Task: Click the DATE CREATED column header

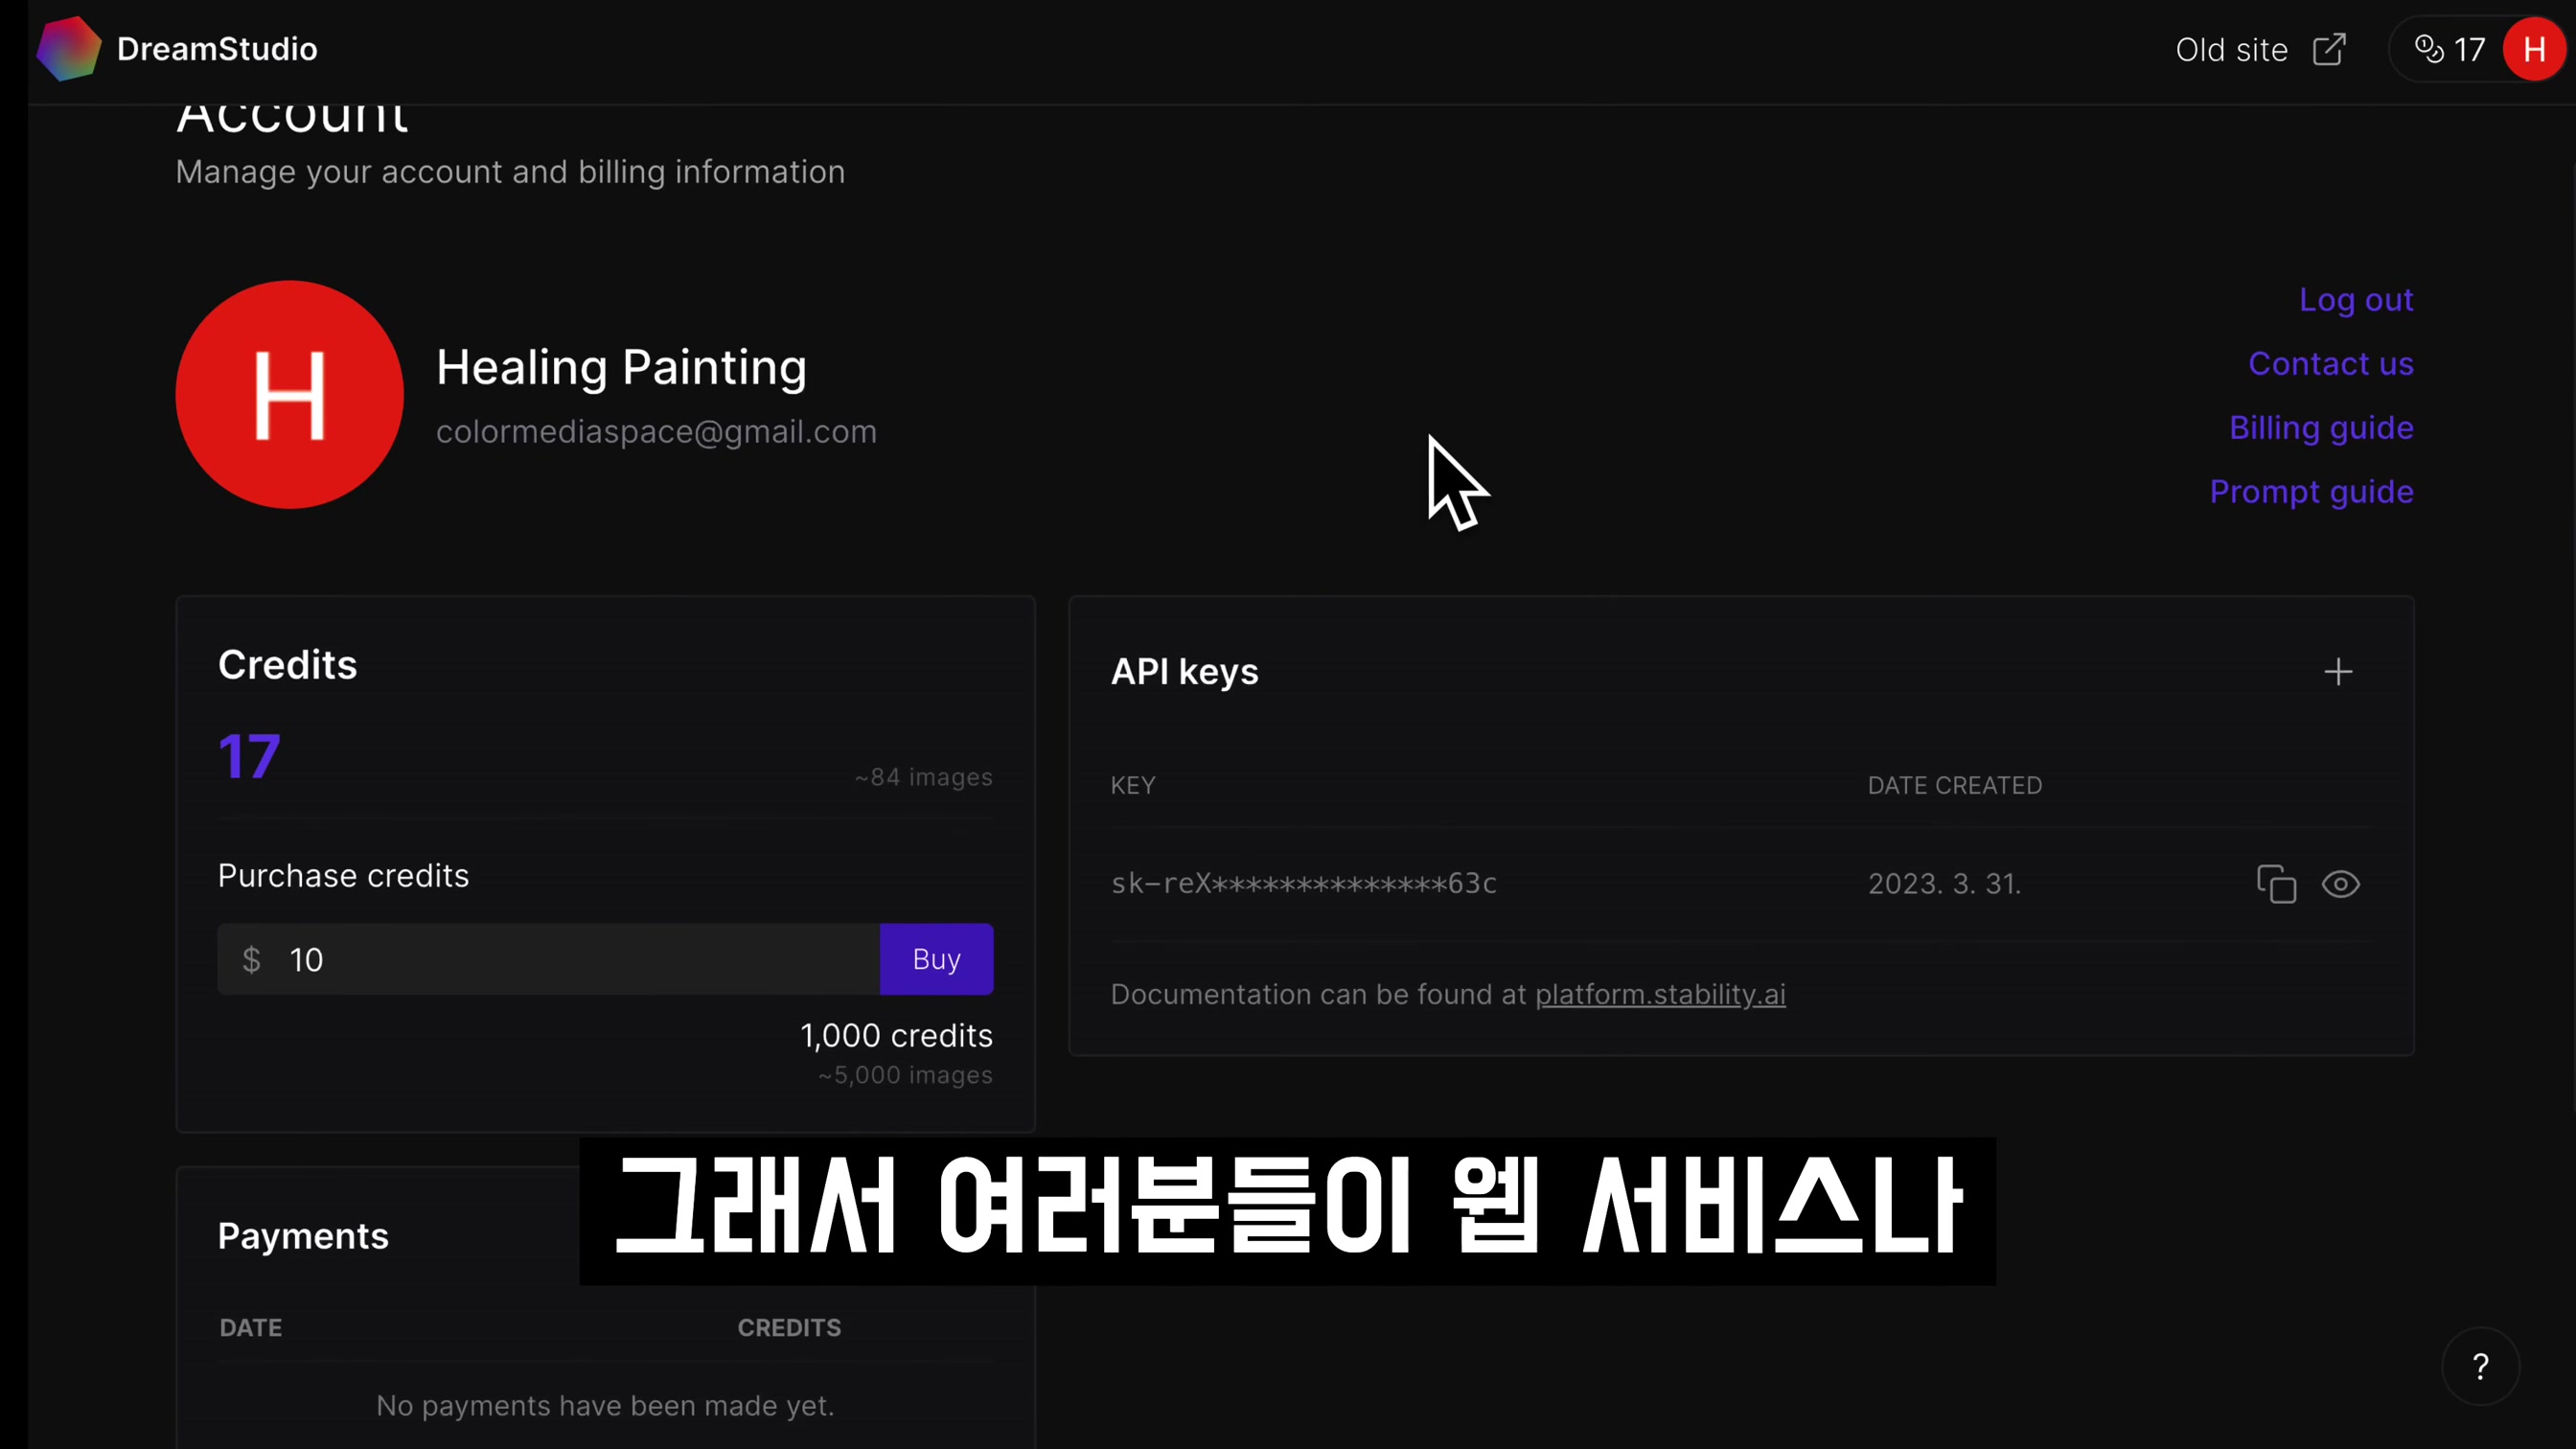Action: (1955, 786)
